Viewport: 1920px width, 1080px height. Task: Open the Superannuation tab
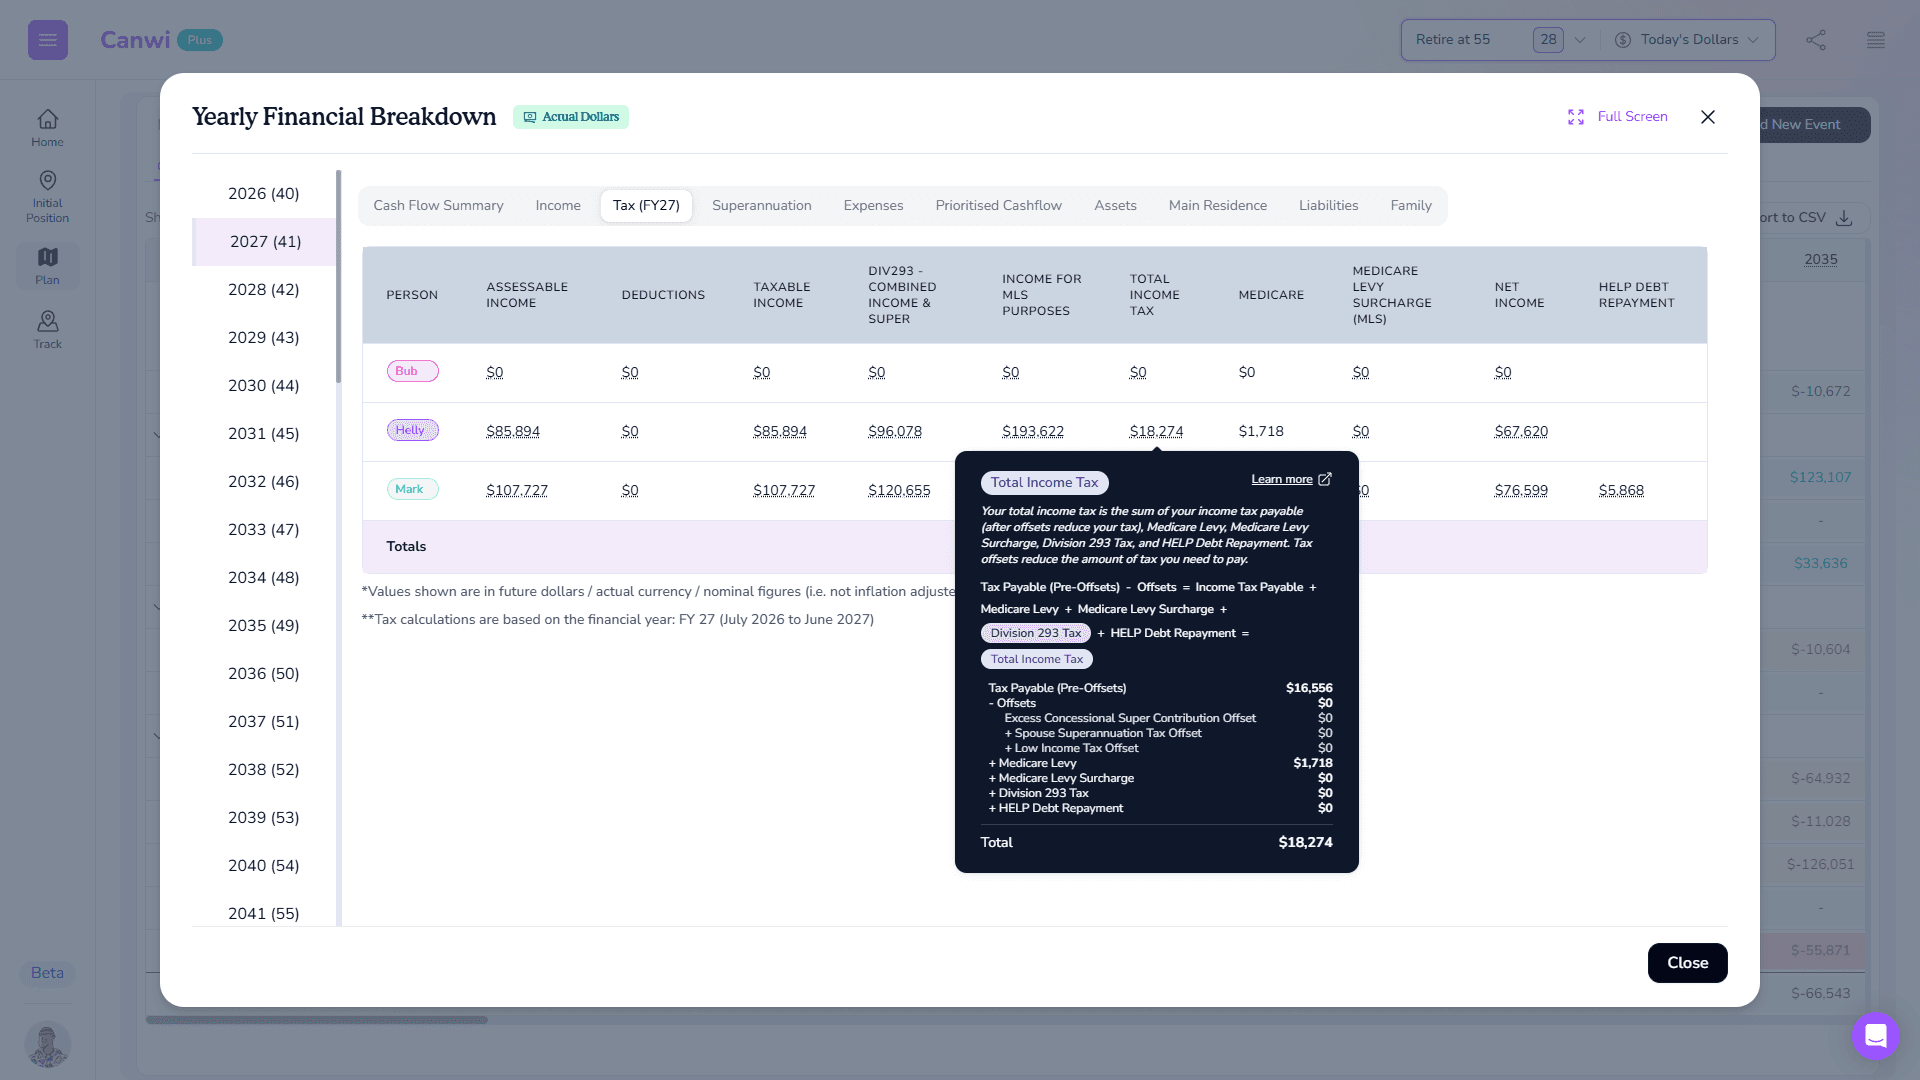click(761, 205)
